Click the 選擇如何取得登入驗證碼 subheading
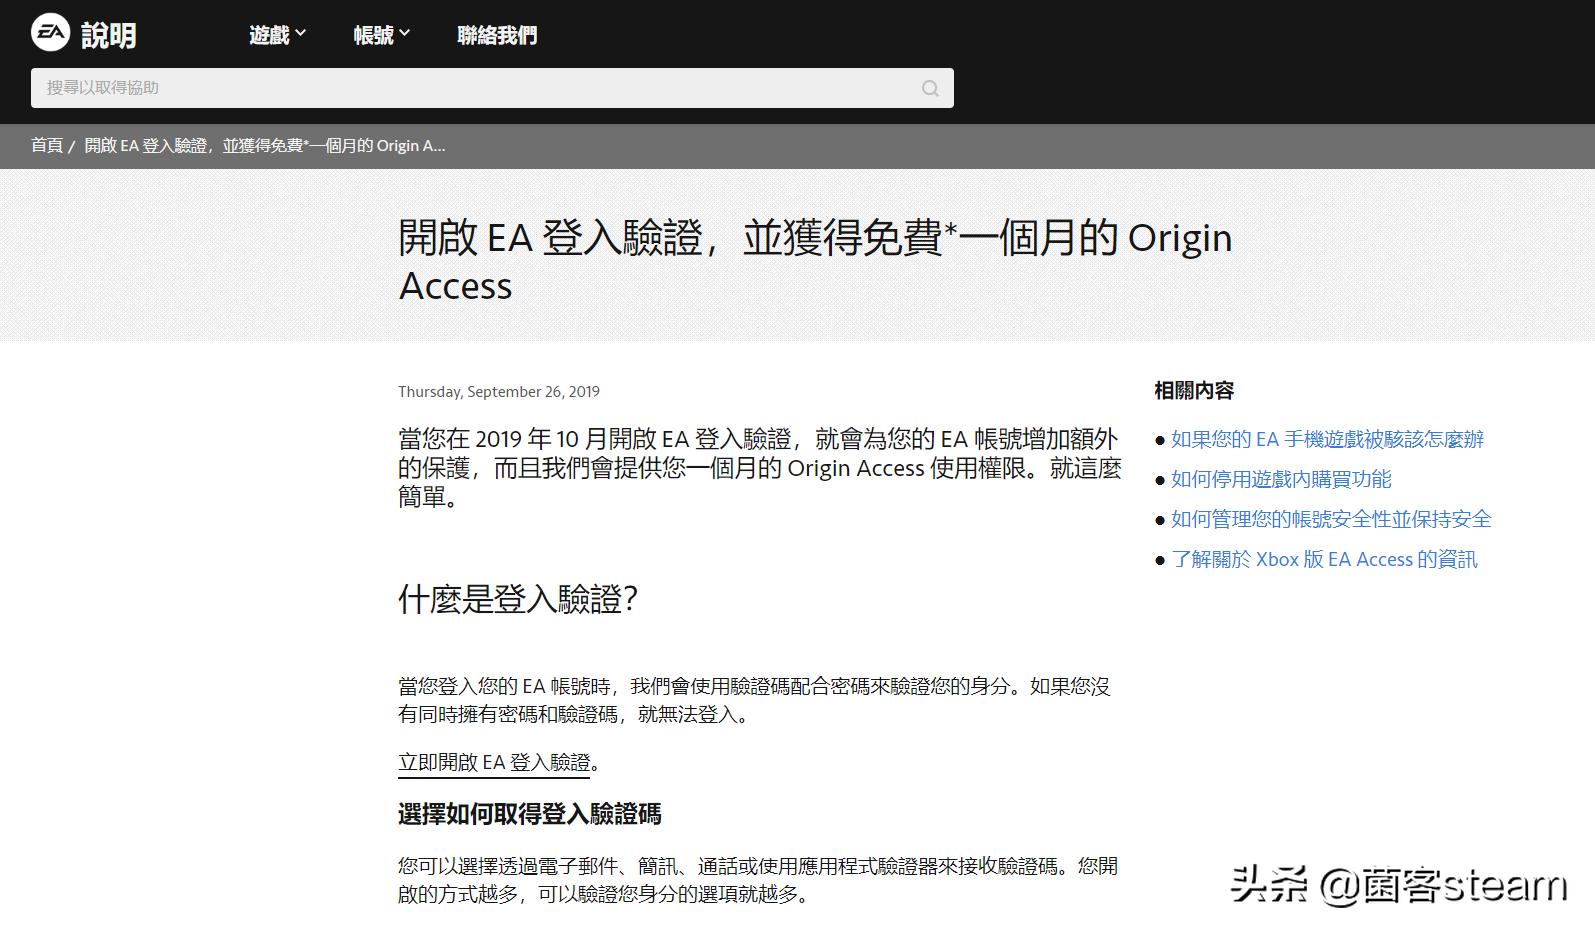Image resolution: width=1595 pixels, height=932 pixels. pos(529,814)
